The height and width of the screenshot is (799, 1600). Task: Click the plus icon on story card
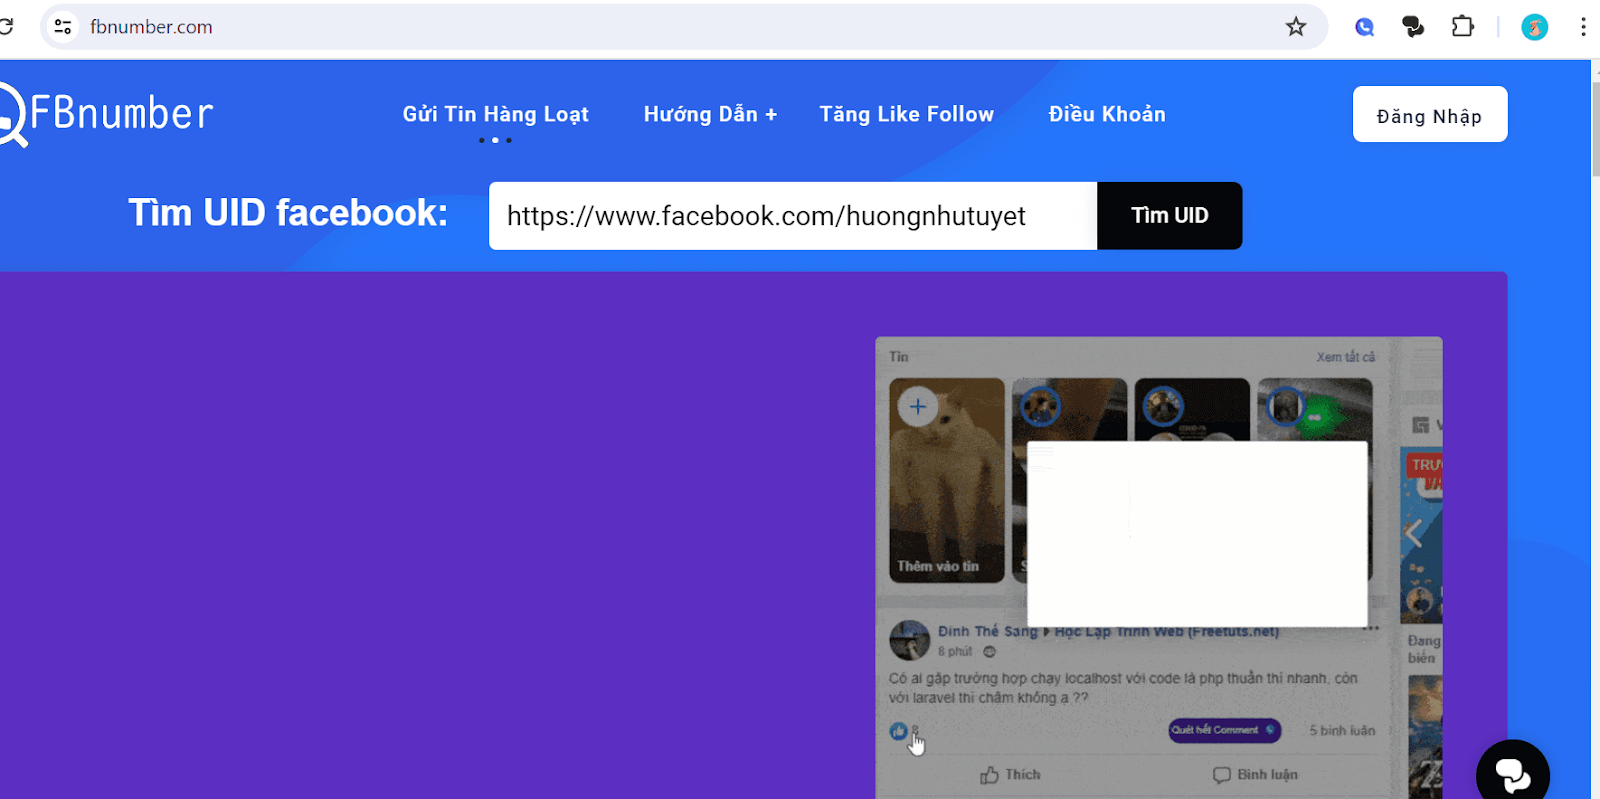(918, 407)
